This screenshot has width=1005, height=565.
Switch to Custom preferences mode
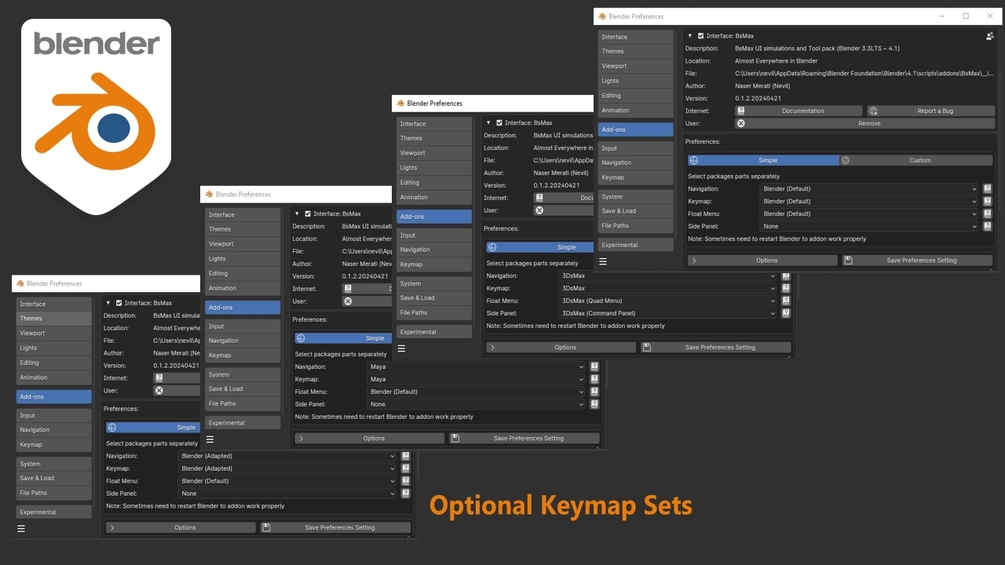click(x=916, y=160)
